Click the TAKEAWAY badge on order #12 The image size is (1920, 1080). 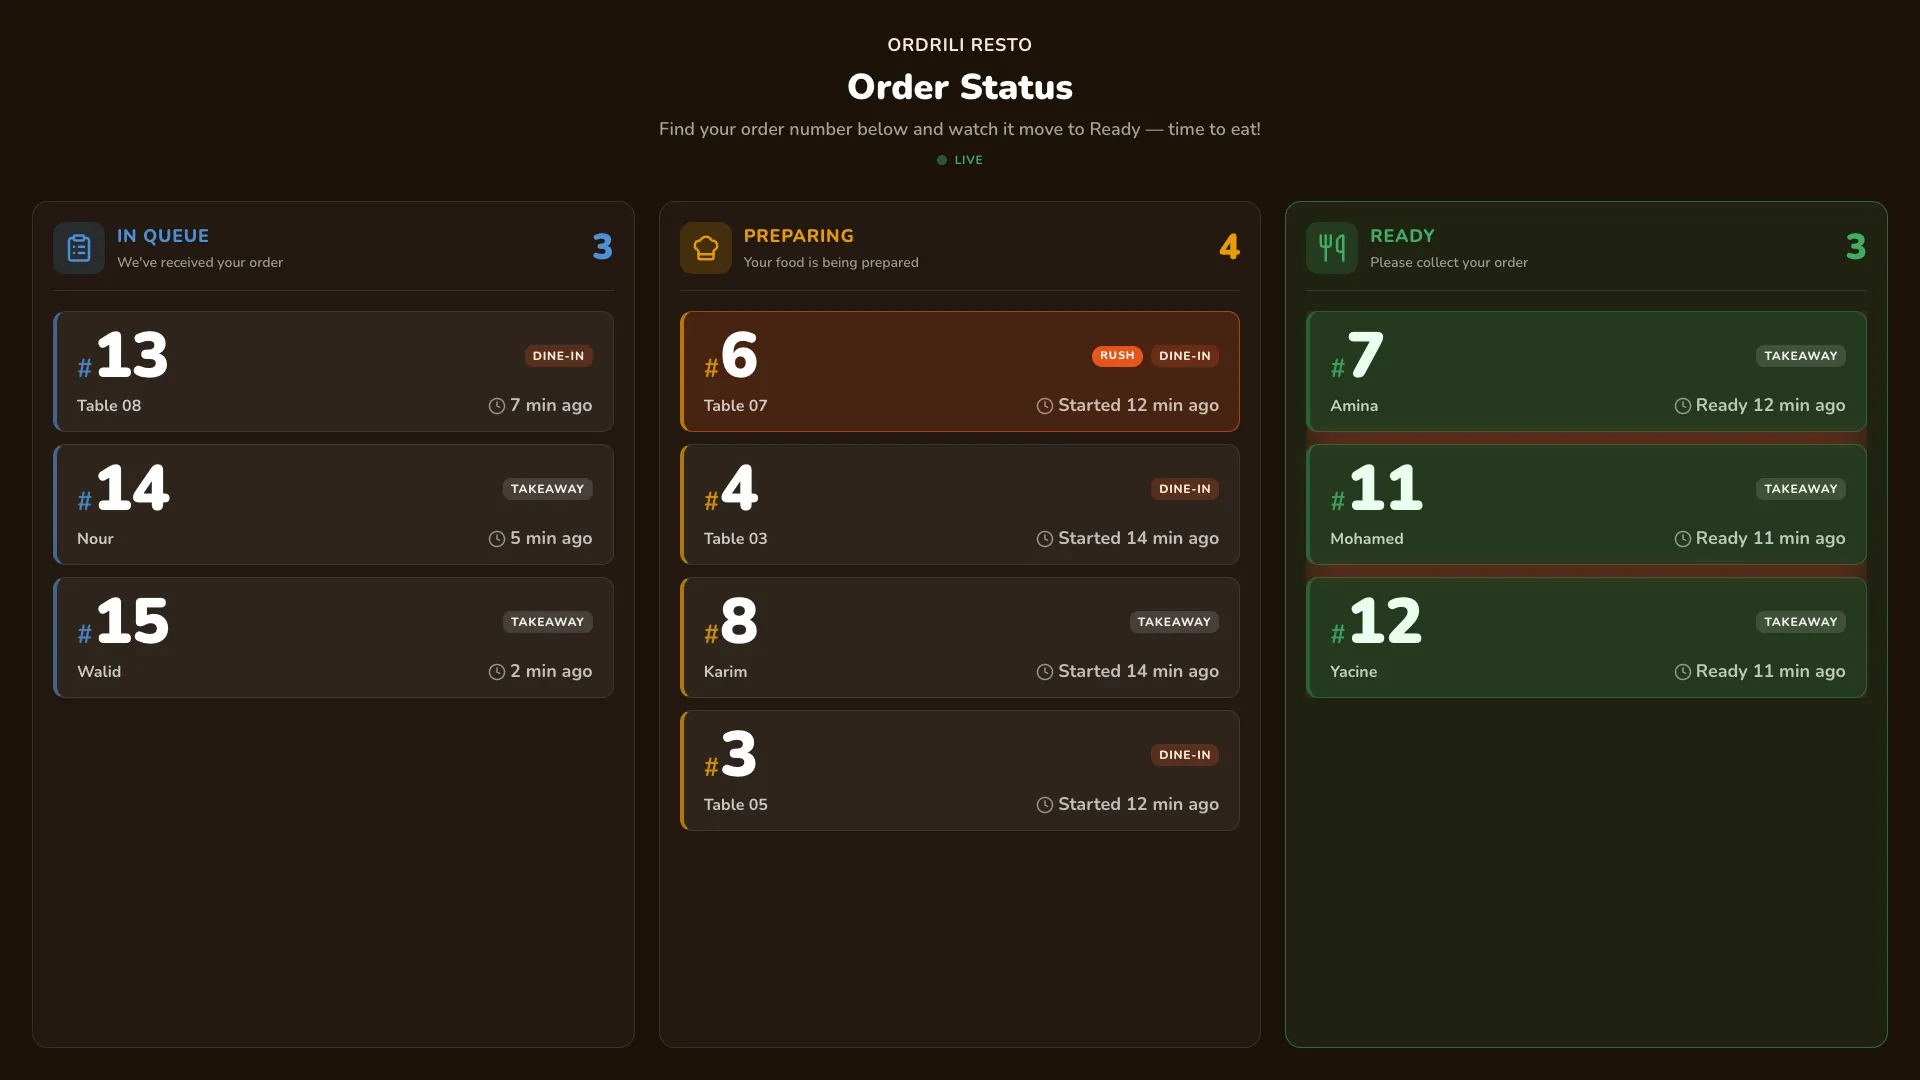coord(1801,622)
